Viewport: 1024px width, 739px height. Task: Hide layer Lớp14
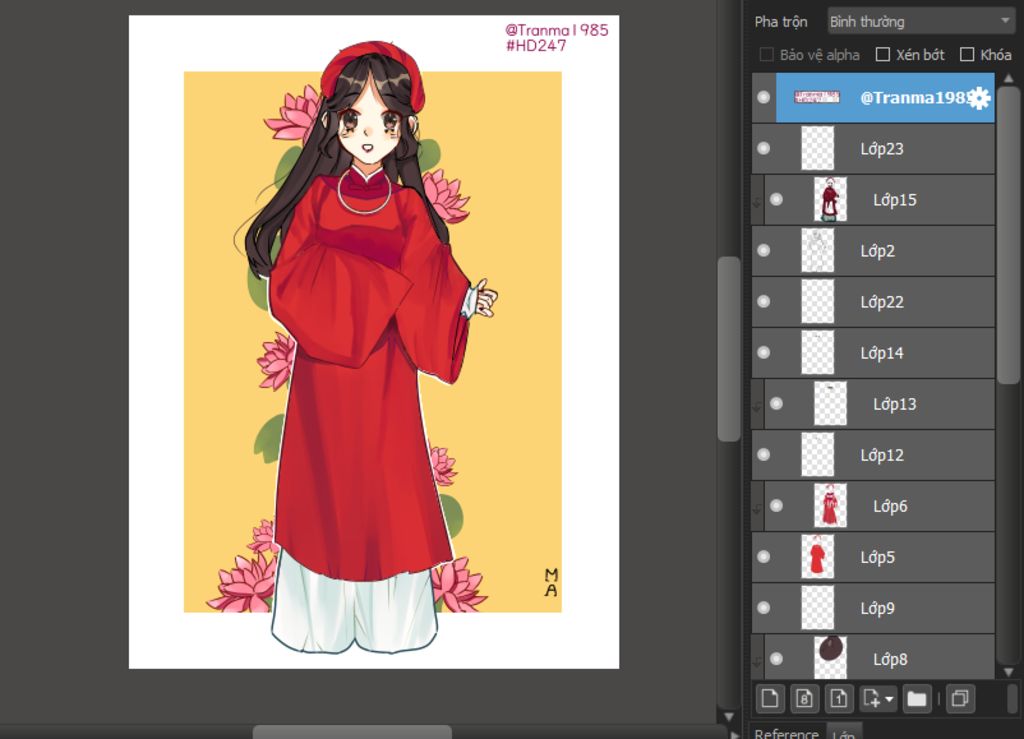[763, 353]
